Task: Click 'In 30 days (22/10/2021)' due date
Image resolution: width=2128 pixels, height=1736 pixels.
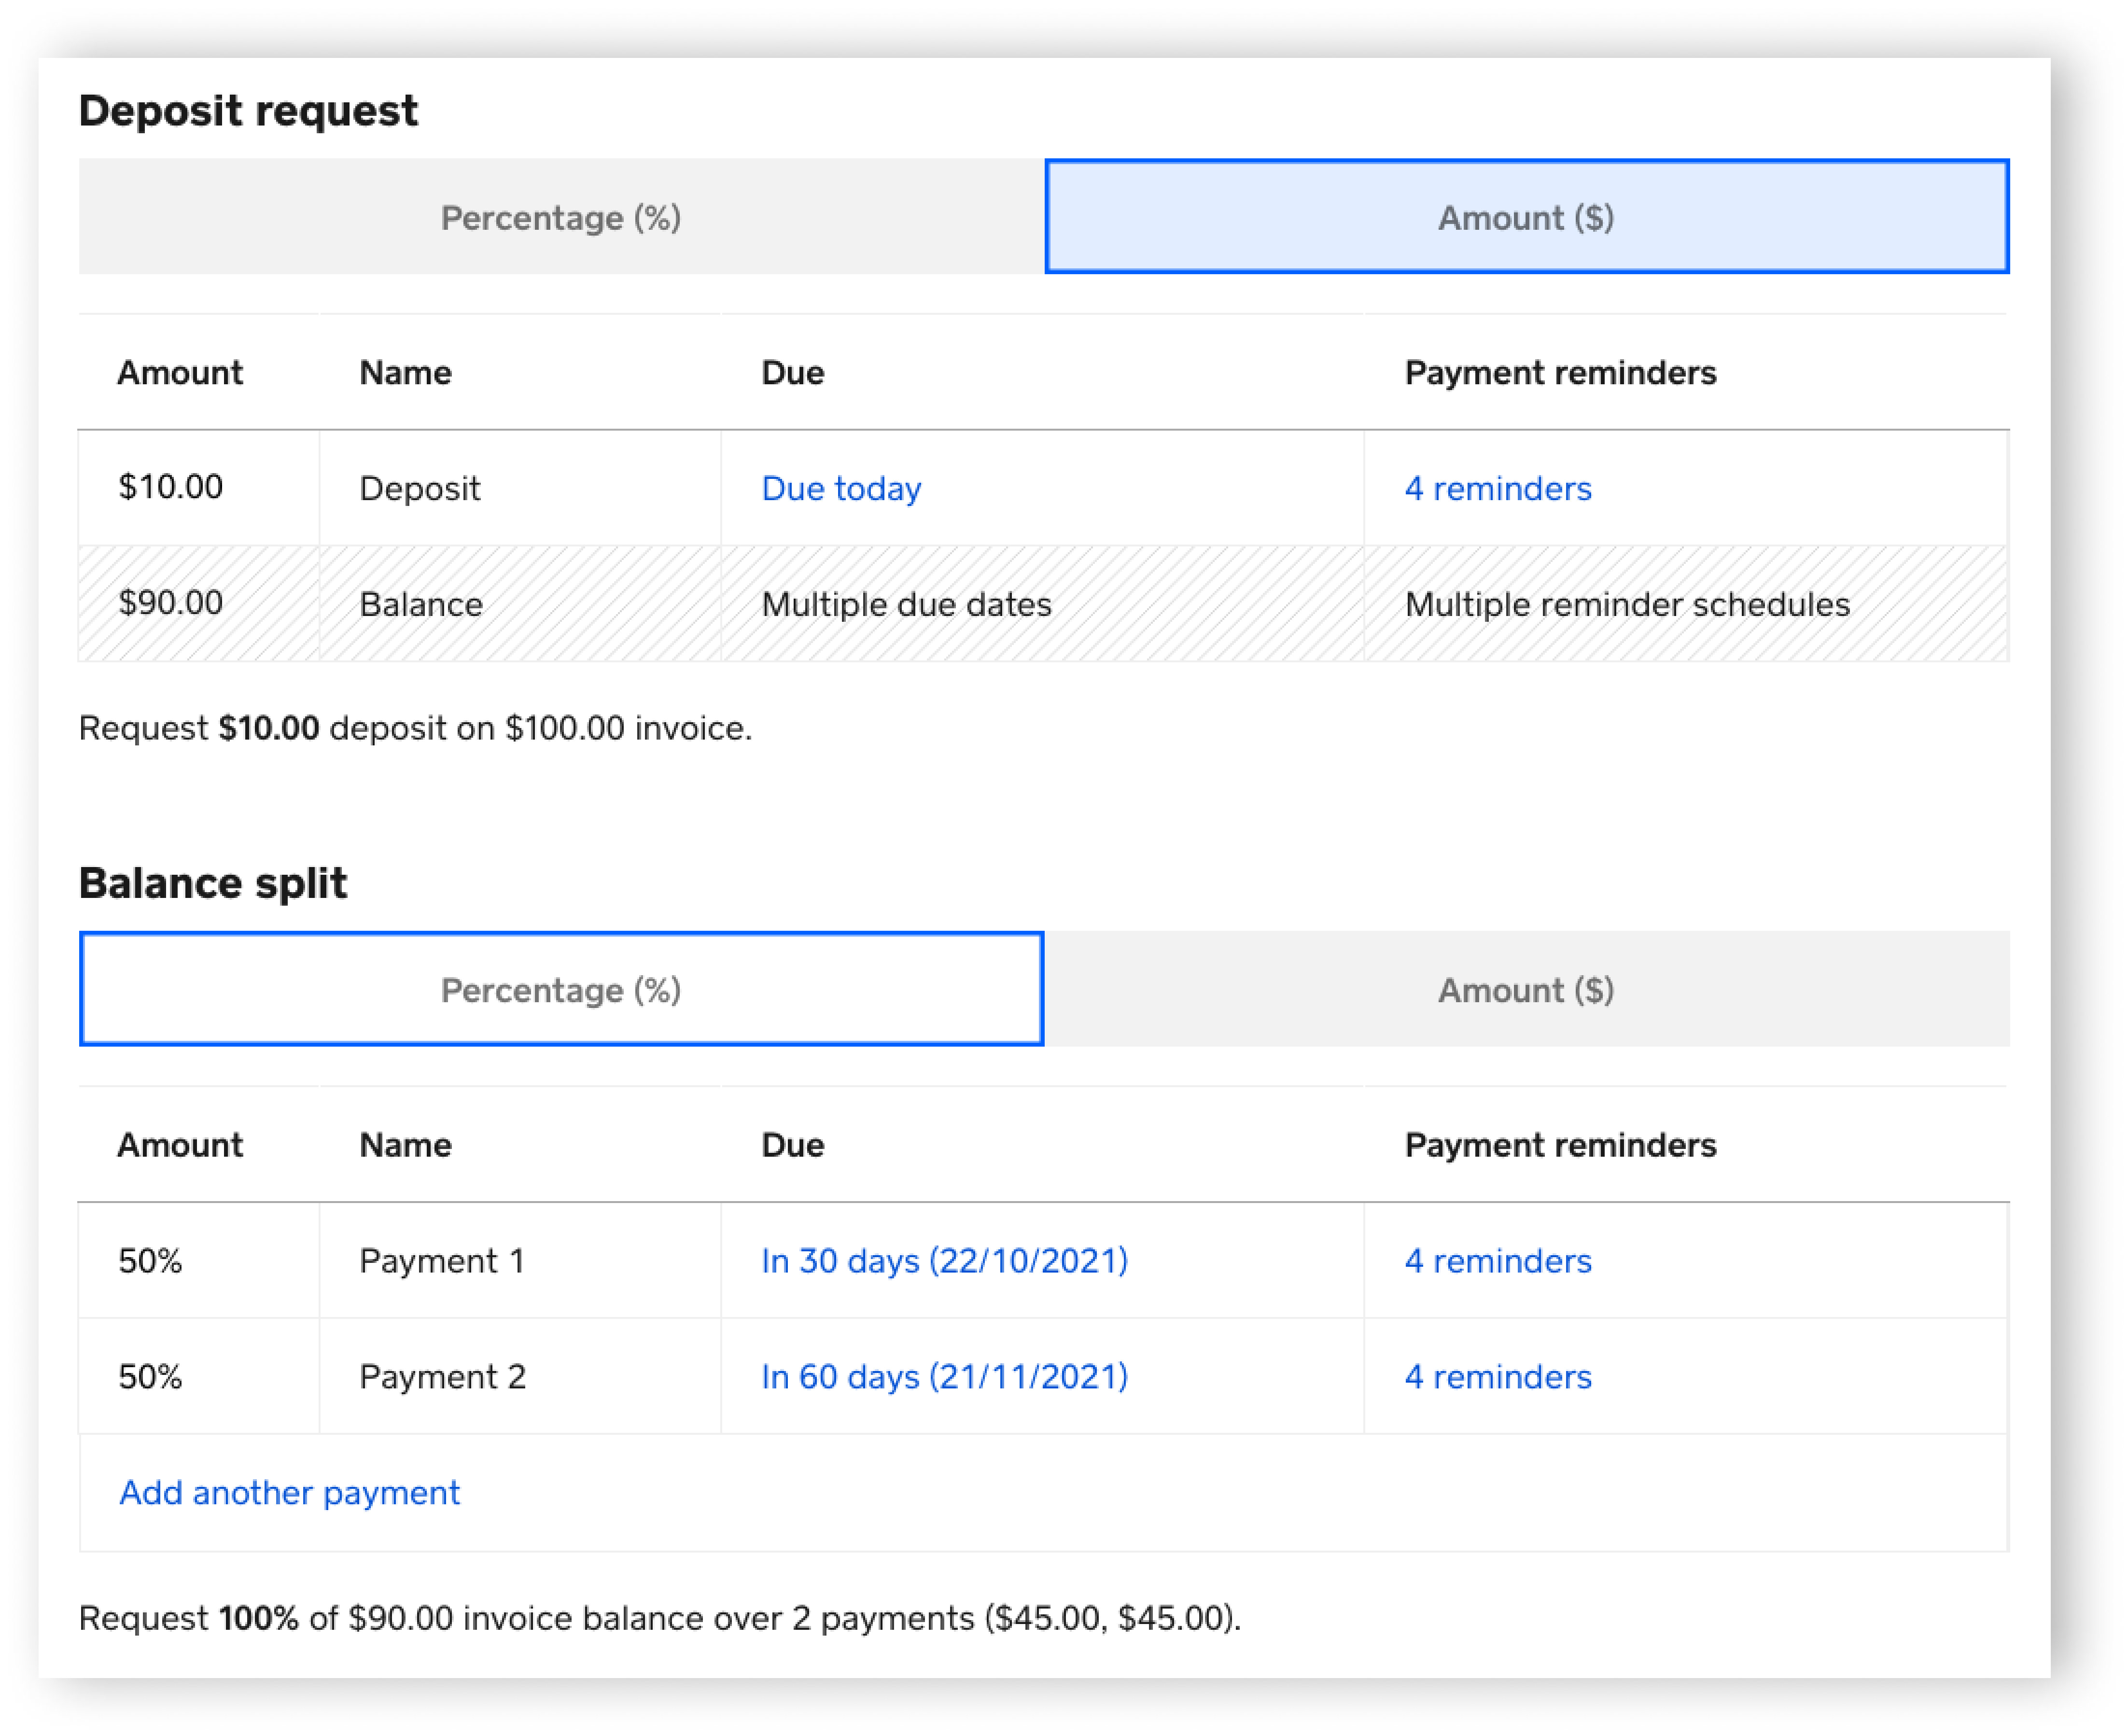Action: [944, 1260]
